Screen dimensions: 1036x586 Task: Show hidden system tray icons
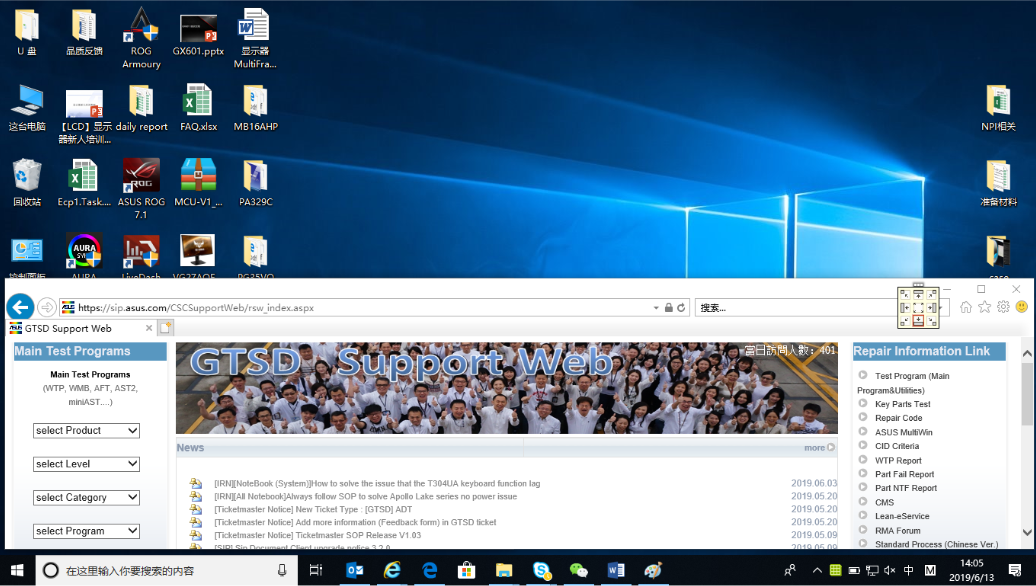click(817, 570)
